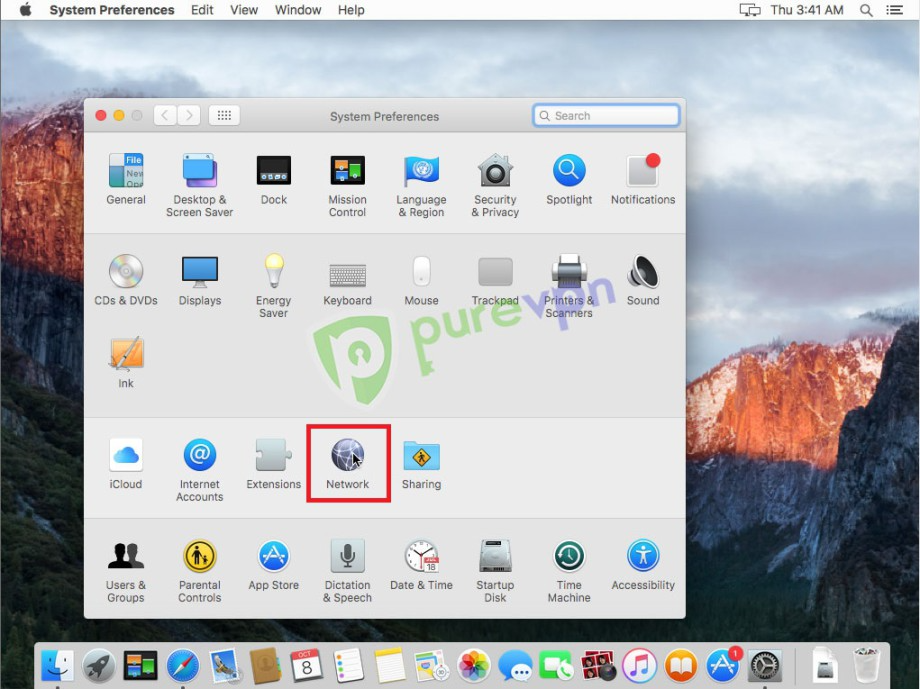Open the Trackpad preference pane
The image size is (920, 689).
click(495, 280)
